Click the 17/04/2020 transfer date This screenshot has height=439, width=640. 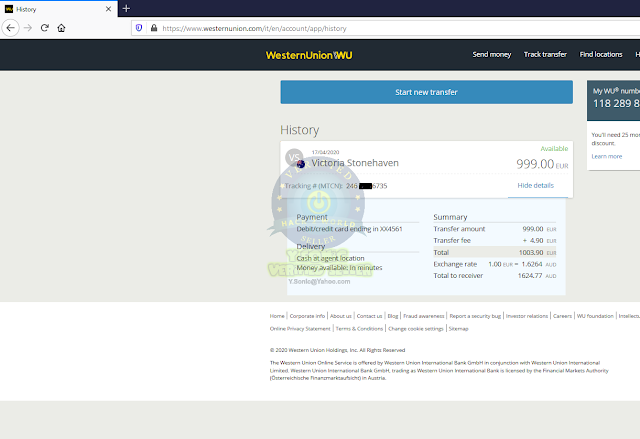click(325, 152)
